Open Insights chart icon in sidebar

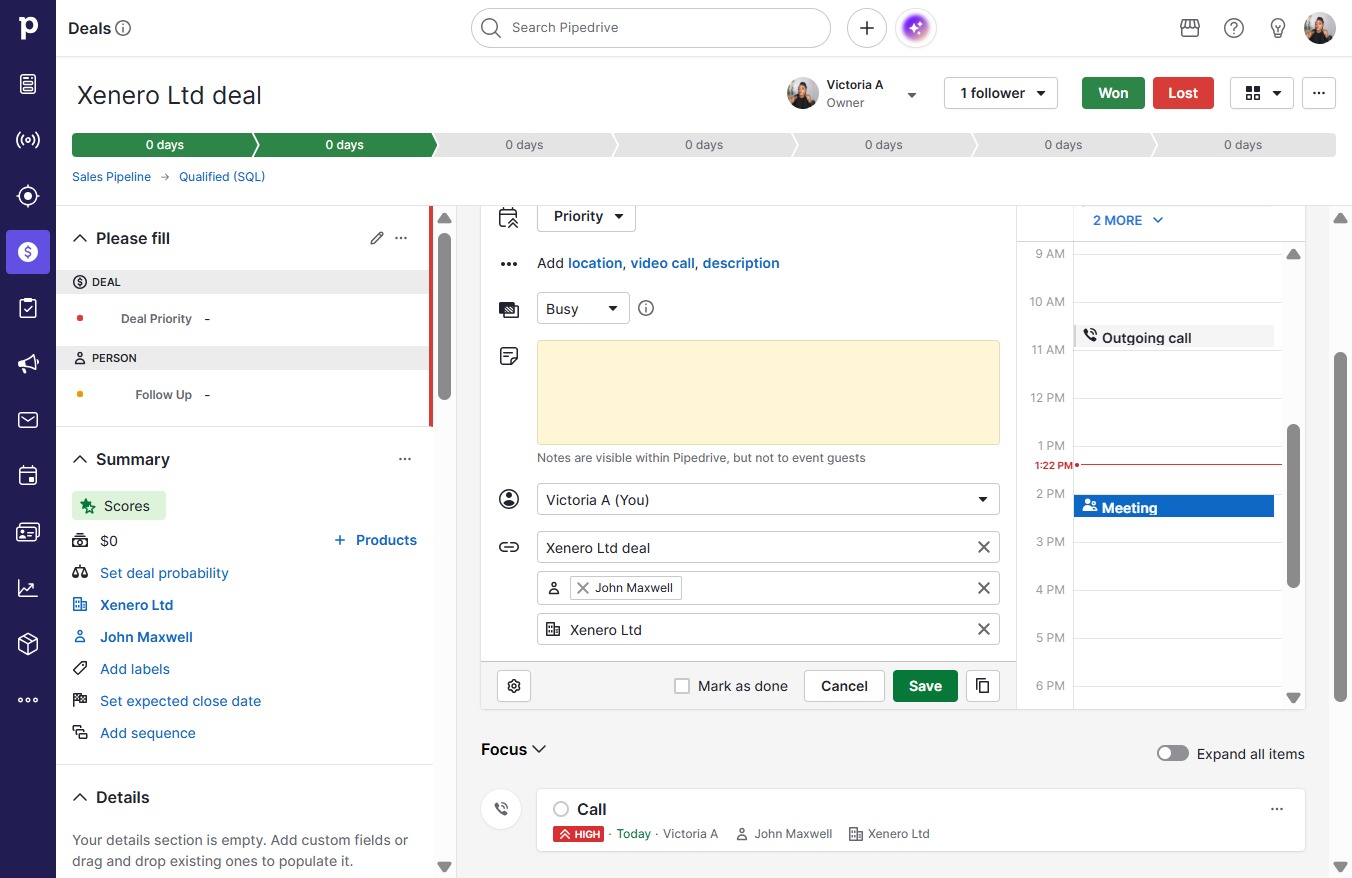click(28, 588)
